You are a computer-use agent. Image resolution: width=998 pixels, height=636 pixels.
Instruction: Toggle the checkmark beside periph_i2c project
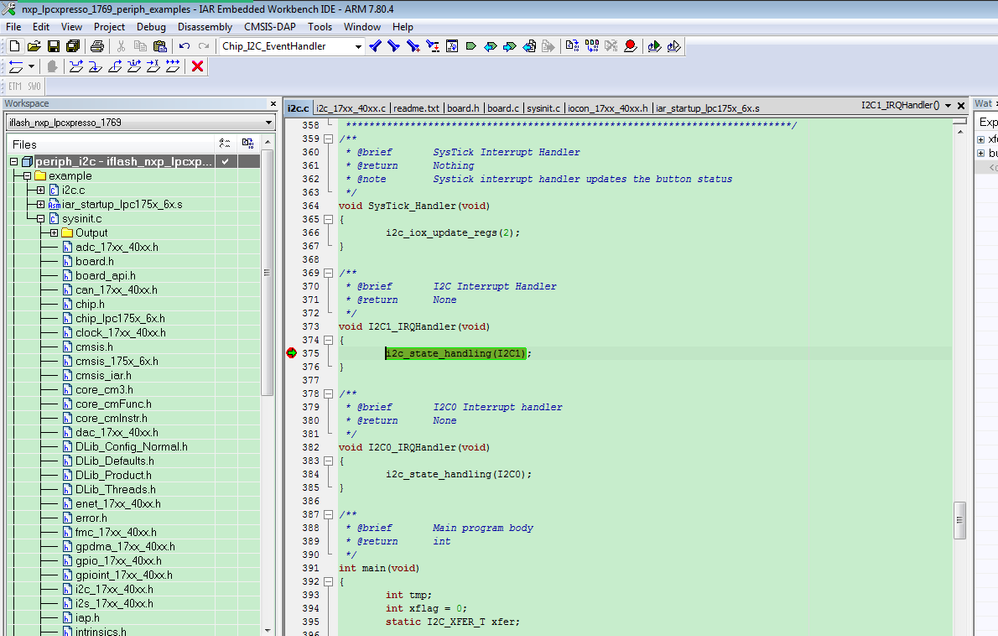226,161
